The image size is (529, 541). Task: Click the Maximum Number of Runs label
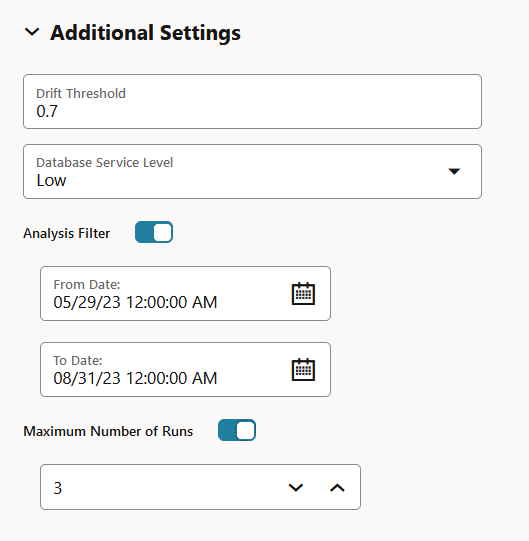[x=108, y=431]
